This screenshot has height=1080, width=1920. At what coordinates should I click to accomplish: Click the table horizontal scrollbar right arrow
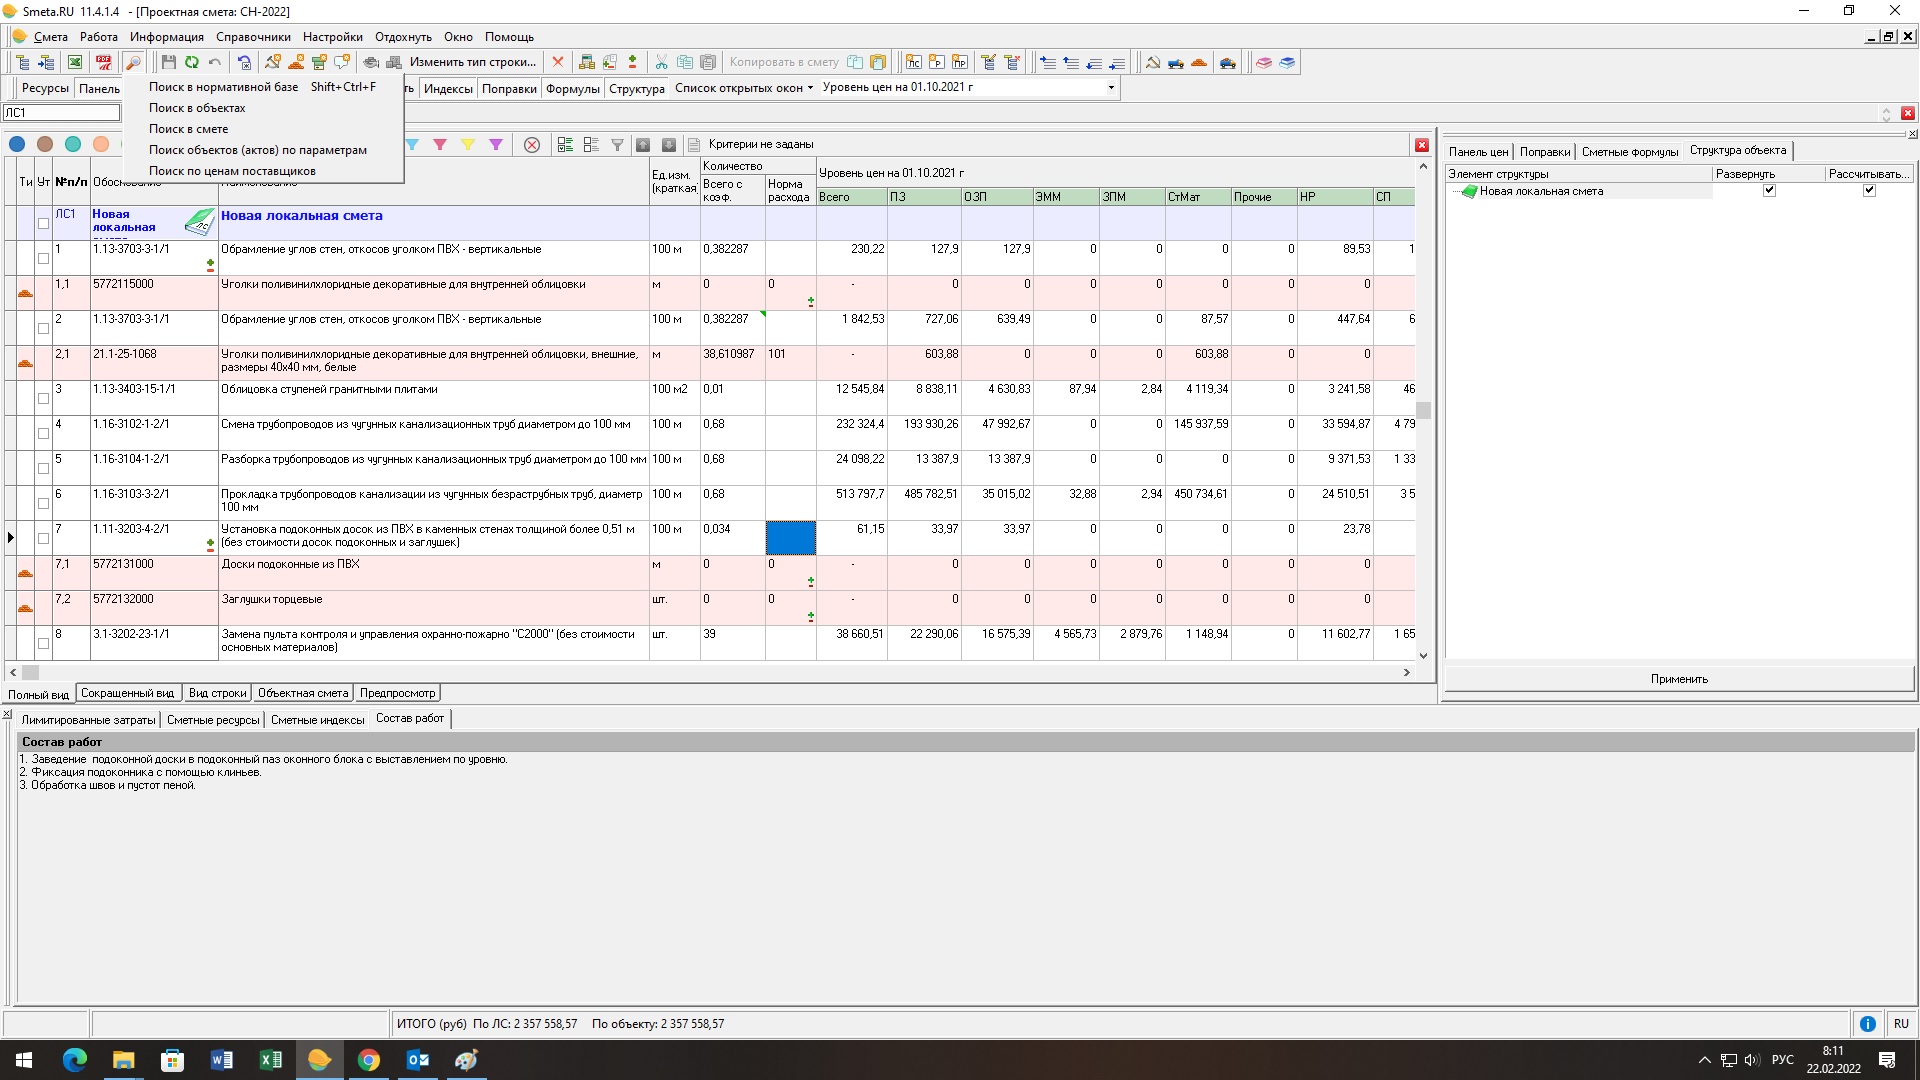pyautogui.click(x=1407, y=673)
